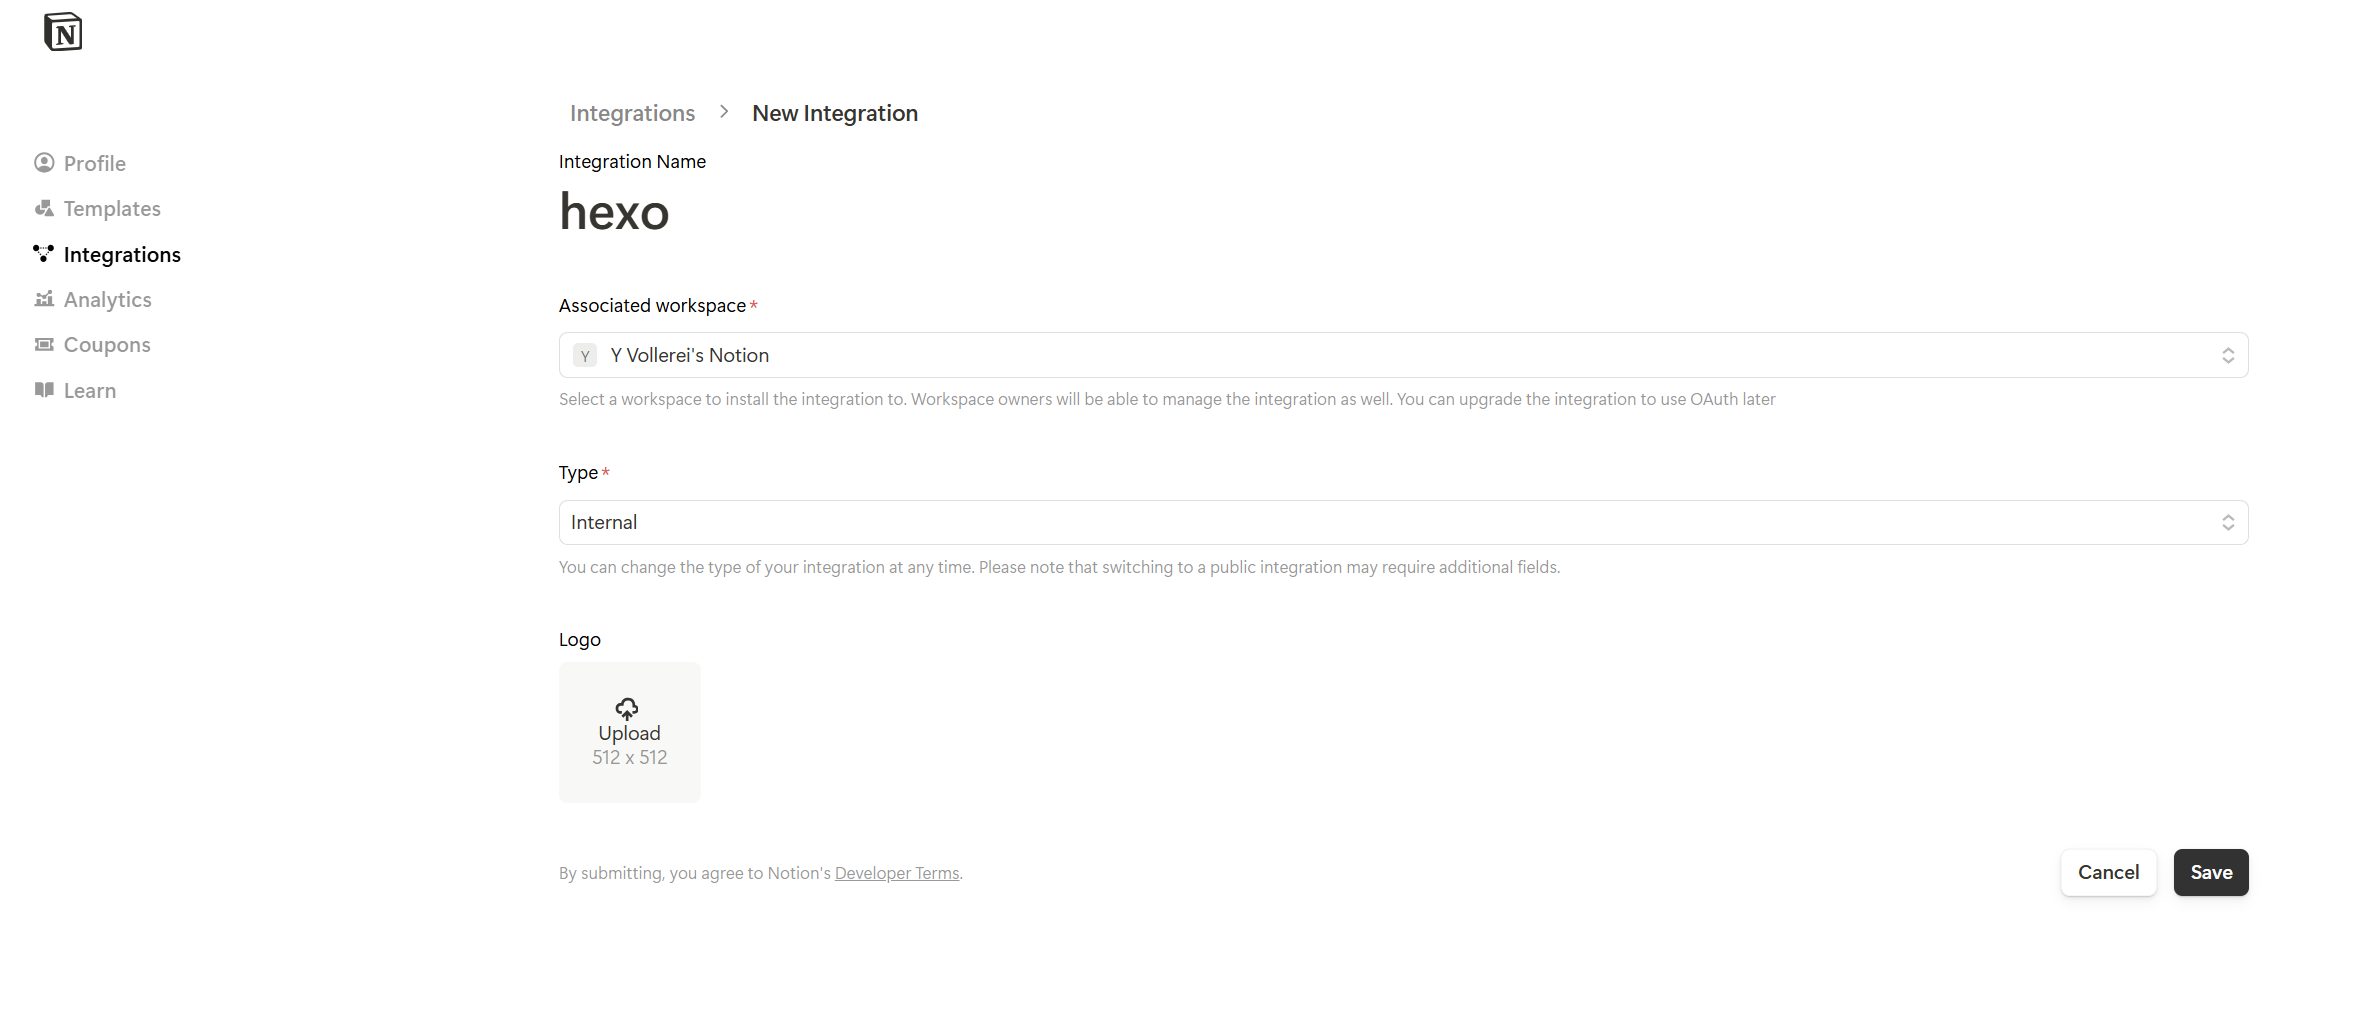Screen dimensions: 2370x1027
Task: Click the workspace selector up-down arrows
Action: 2228,355
